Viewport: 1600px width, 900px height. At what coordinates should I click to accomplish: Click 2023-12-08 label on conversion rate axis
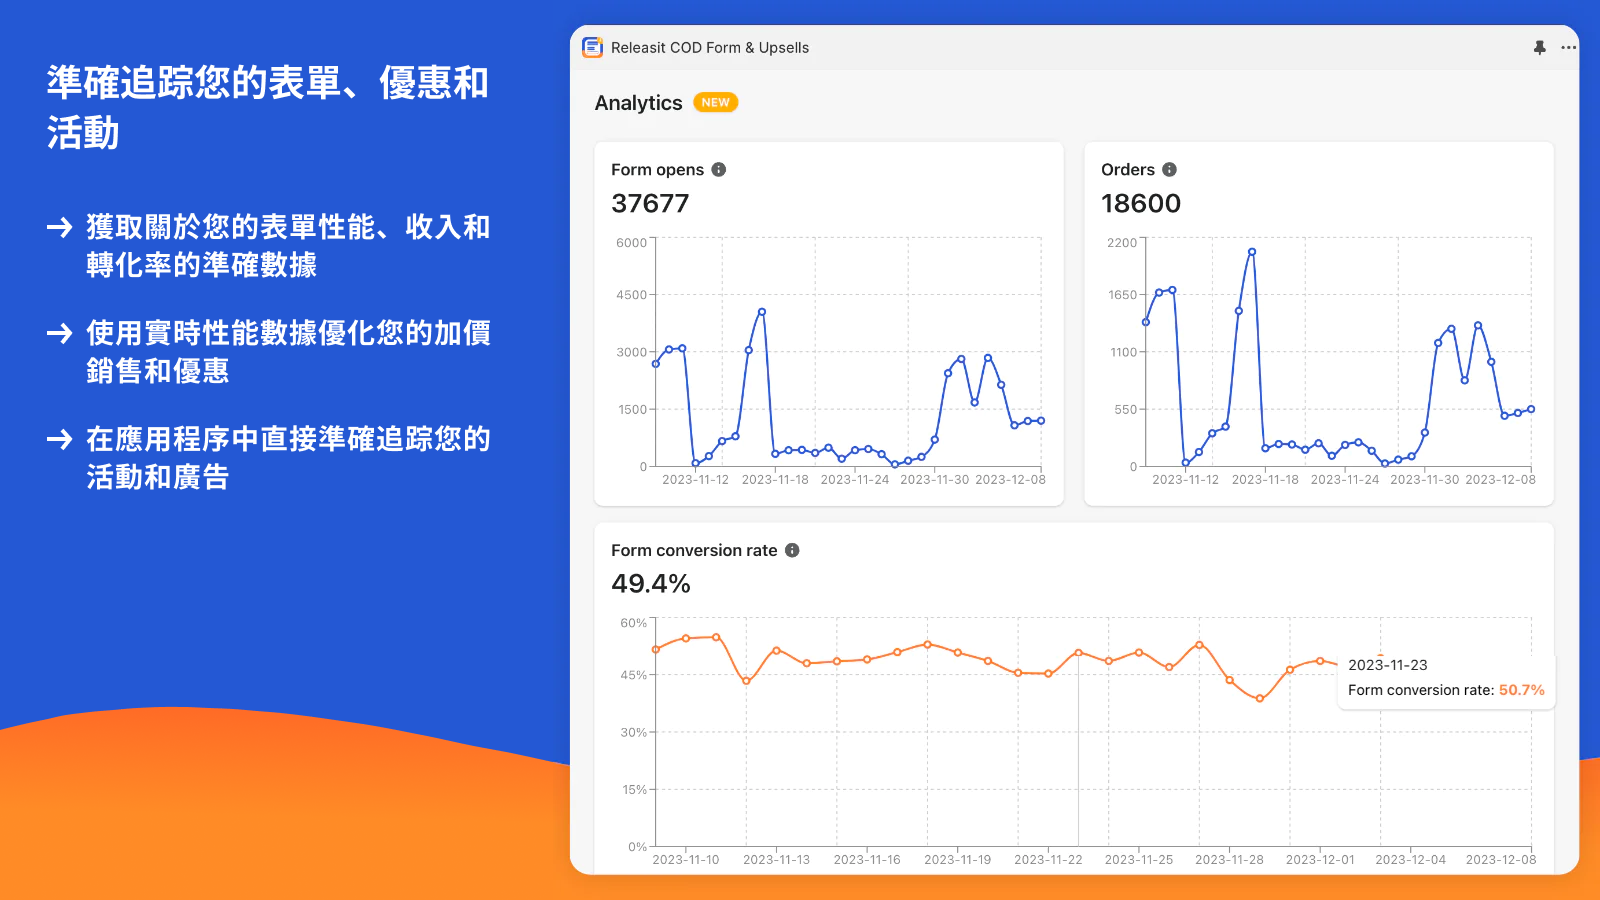tap(1501, 860)
